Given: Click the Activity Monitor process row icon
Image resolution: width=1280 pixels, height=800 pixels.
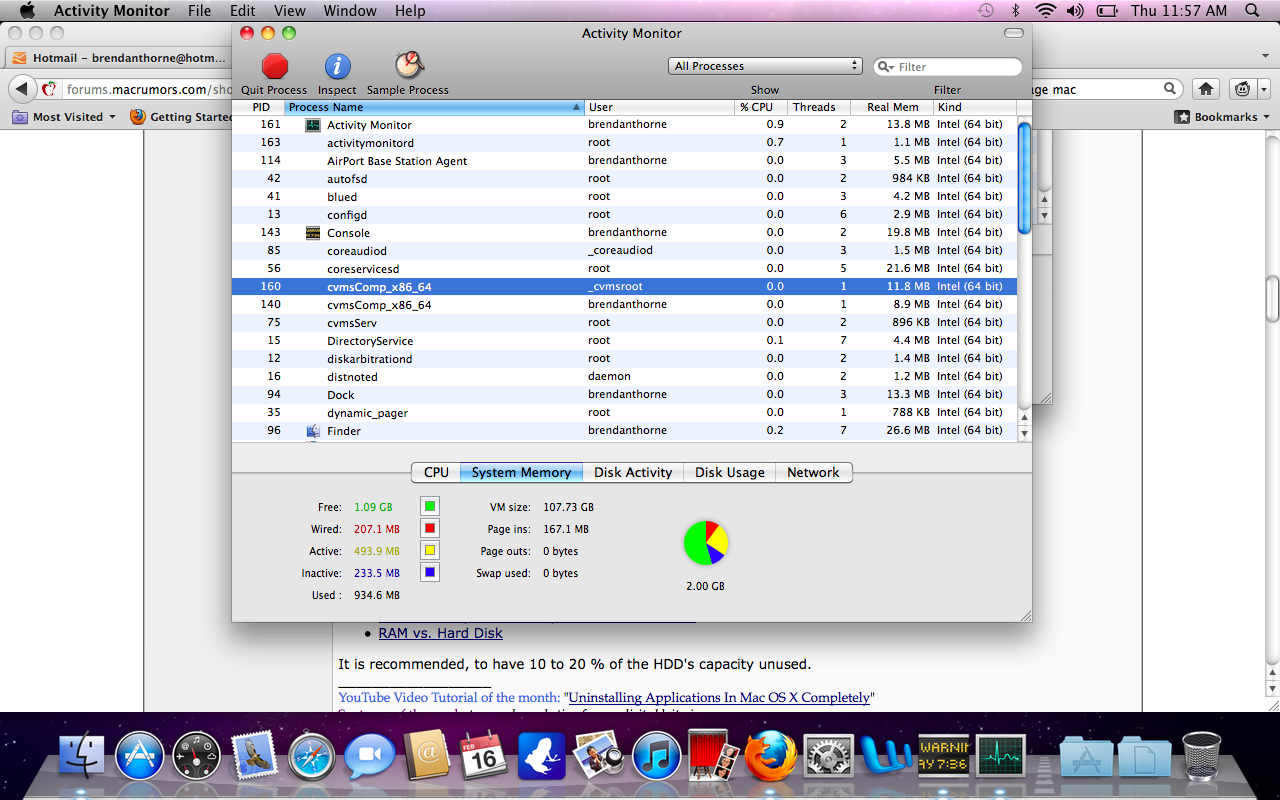Looking at the screenshot, I should click(x=312, y=125).
